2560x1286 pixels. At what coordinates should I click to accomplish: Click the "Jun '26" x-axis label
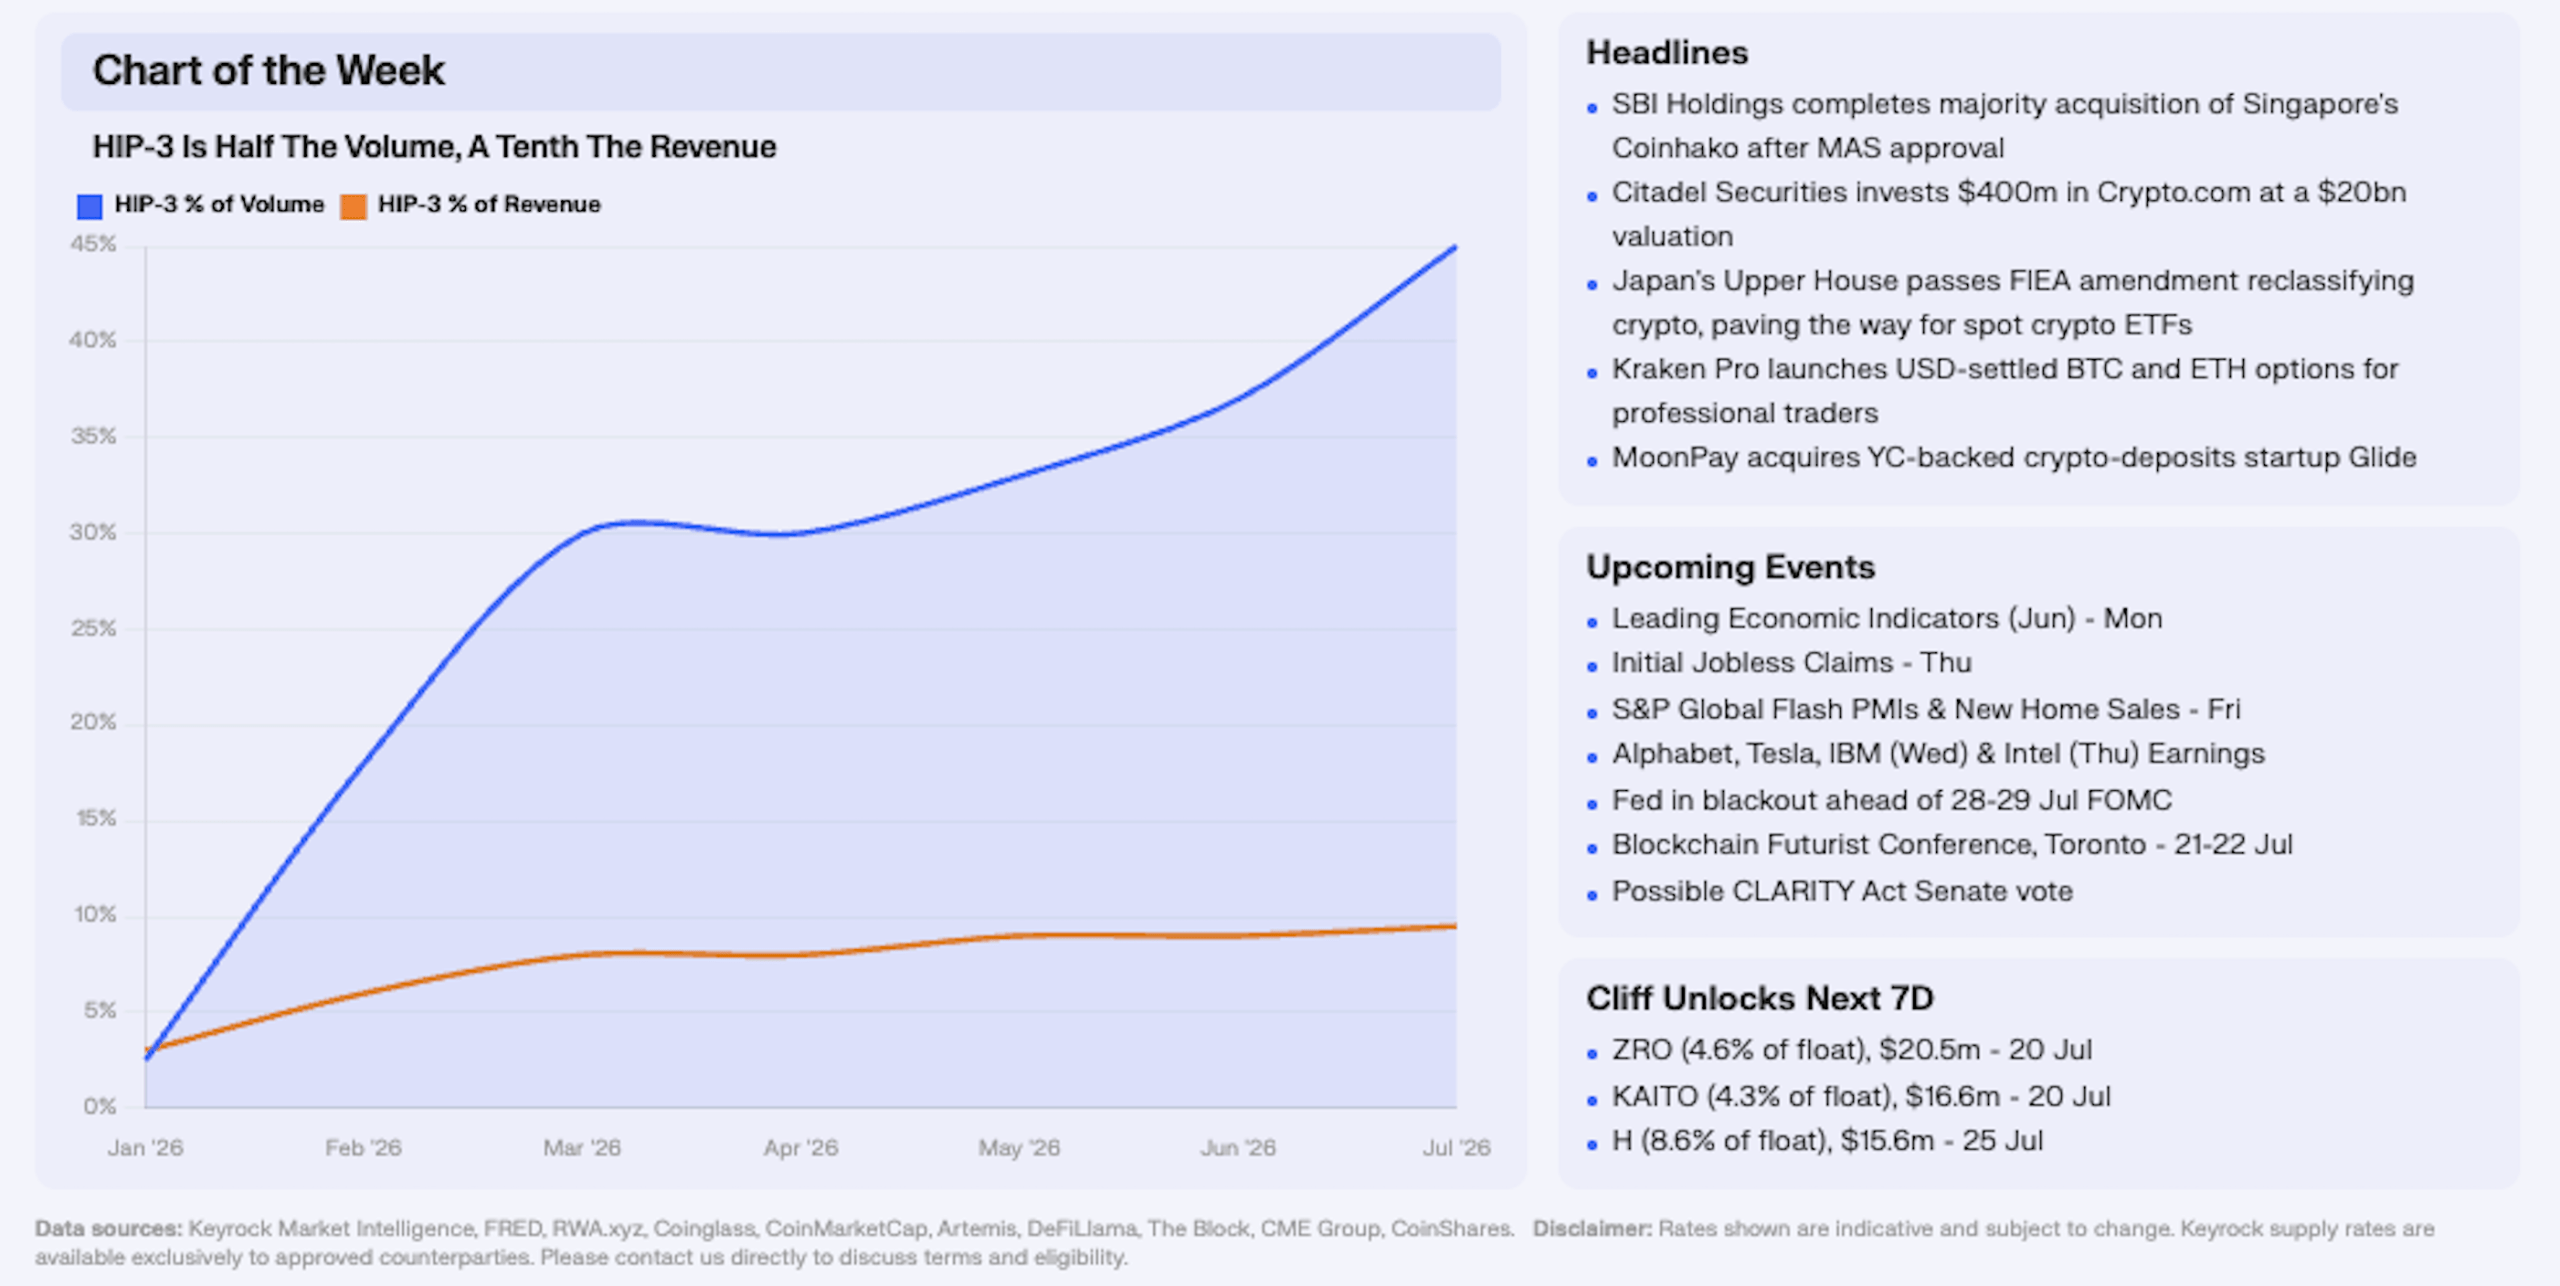click(x=1238, y=1148)
